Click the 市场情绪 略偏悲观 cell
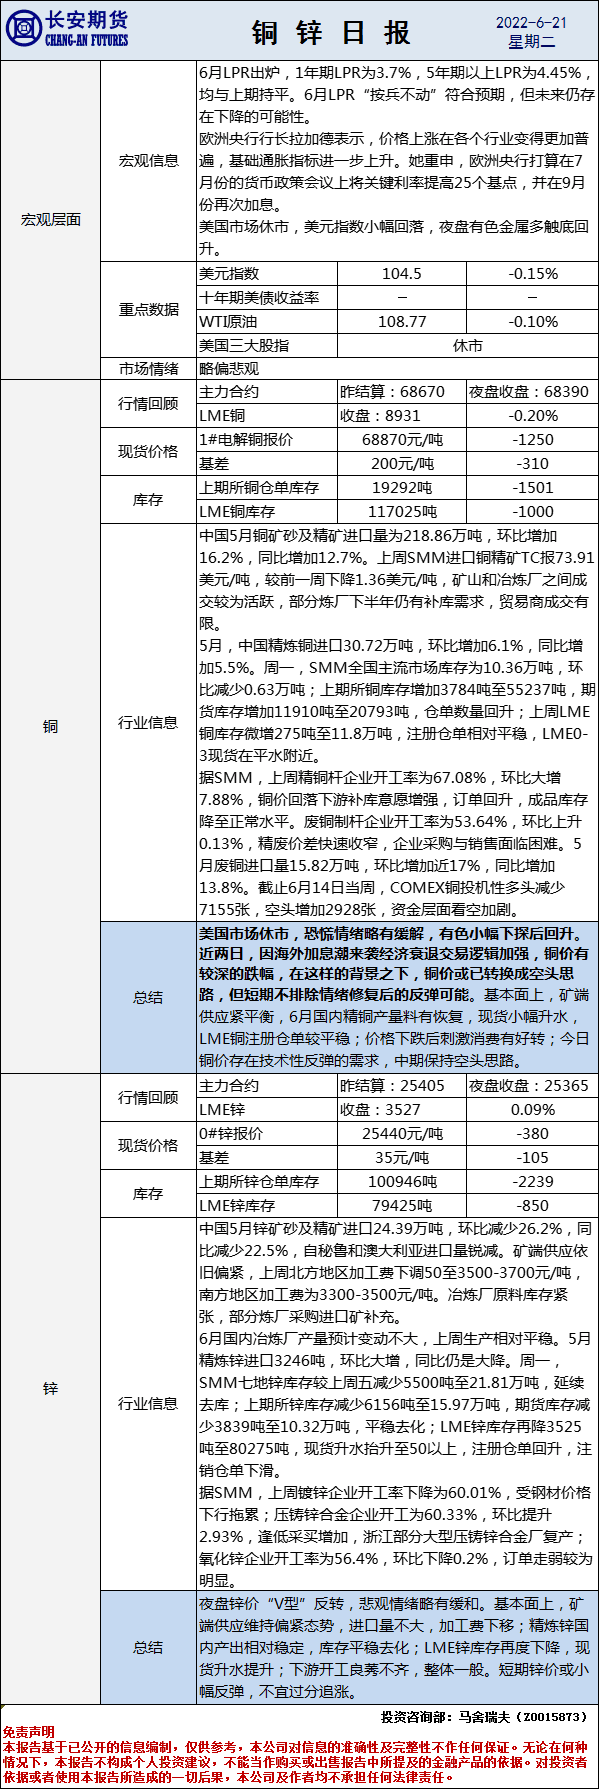This screenshot has height=1789, width=599. [397, 368]
